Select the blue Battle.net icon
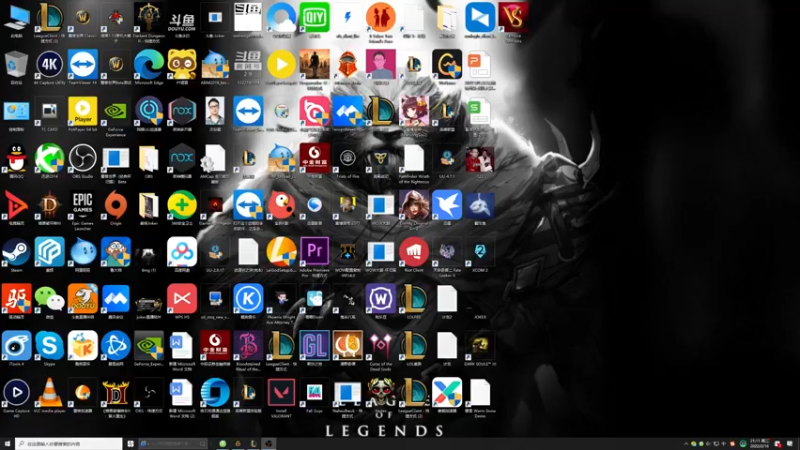 [x=116, y=348]
